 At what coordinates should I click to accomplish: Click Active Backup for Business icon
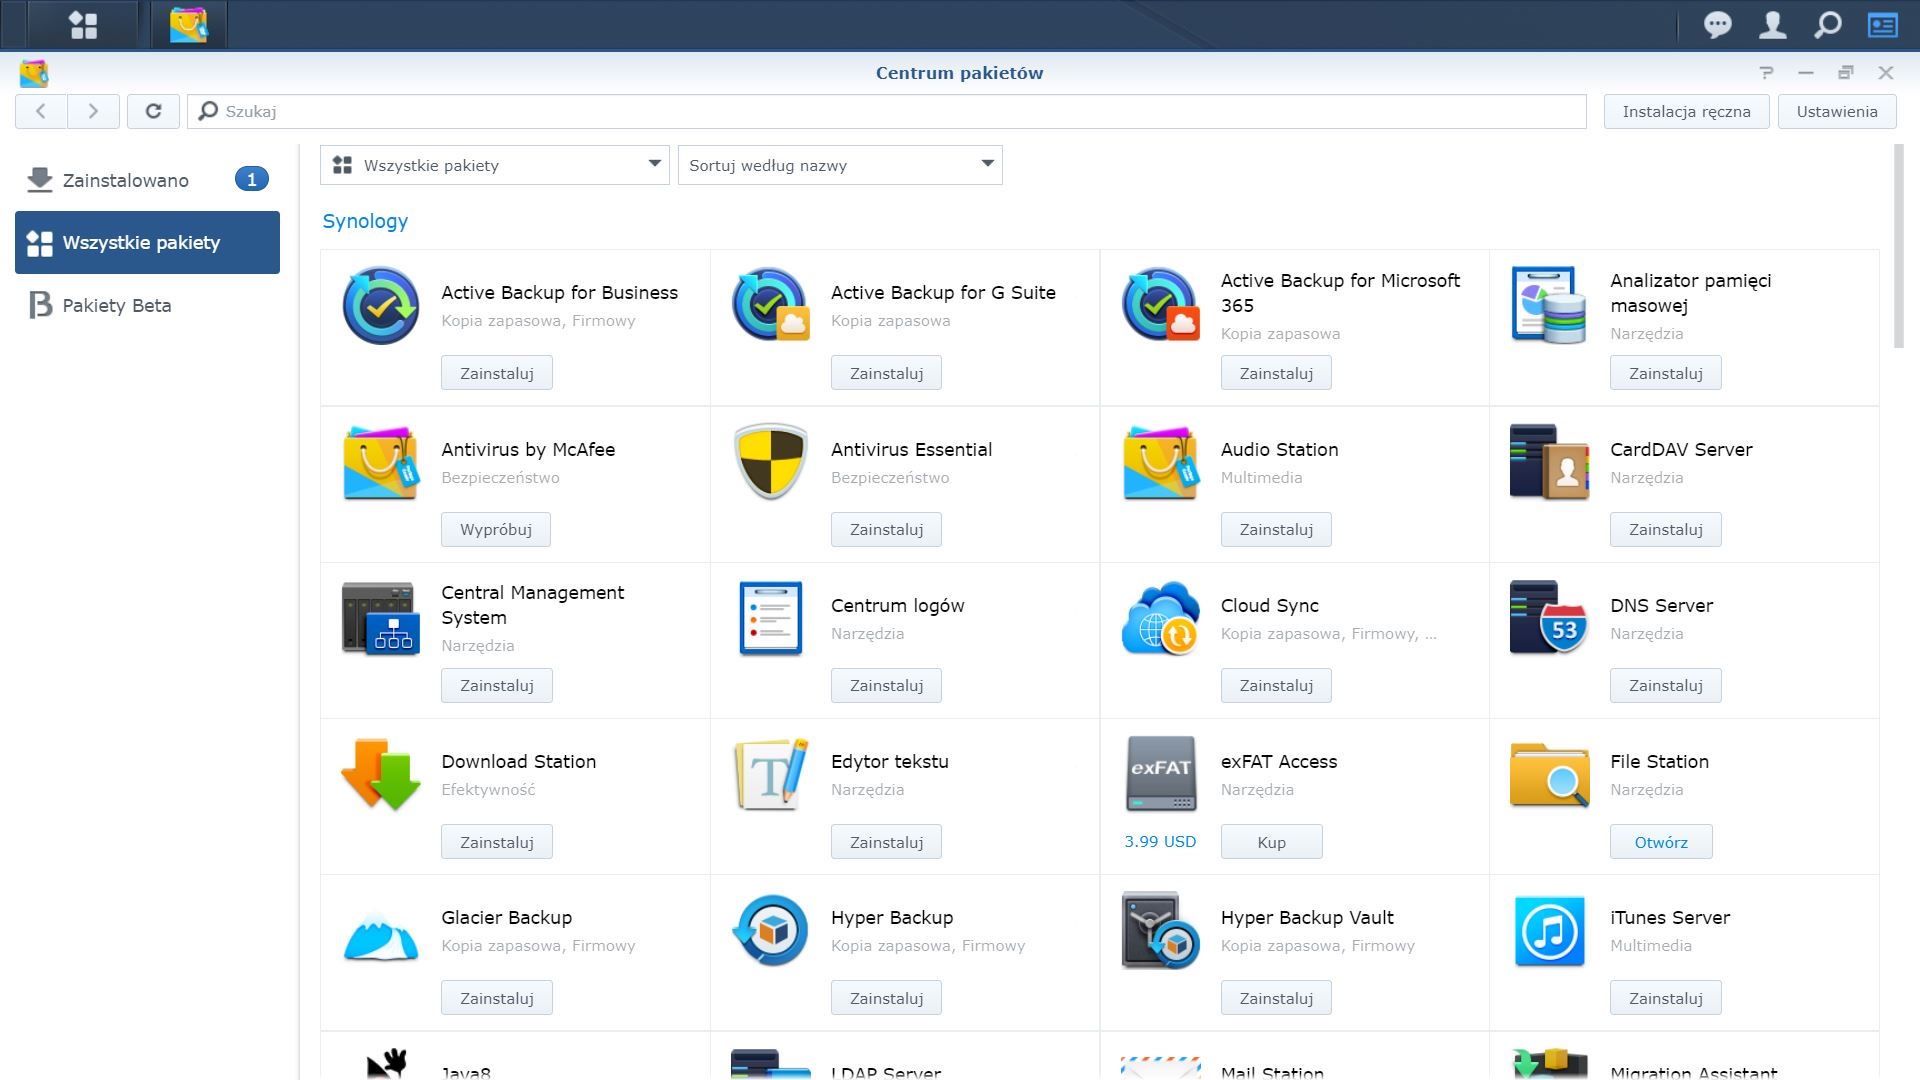click(381, 306)
